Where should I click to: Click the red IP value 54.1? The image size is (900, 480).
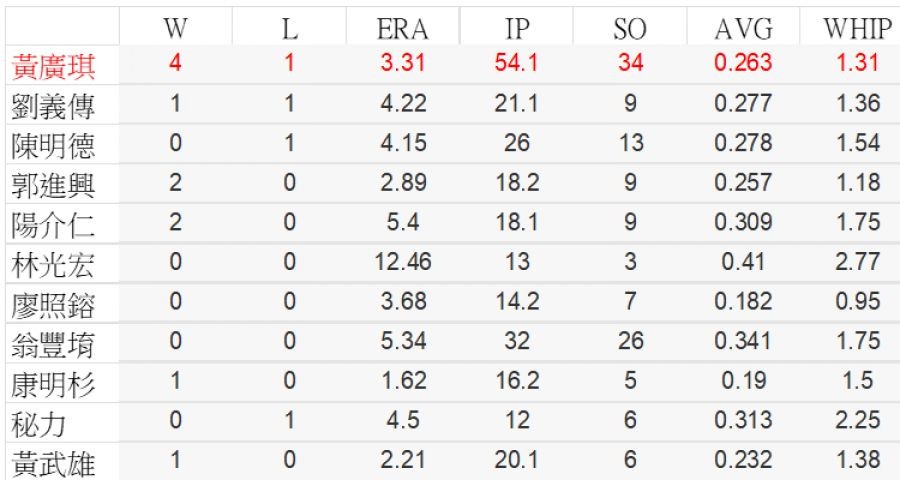point(517,63)
